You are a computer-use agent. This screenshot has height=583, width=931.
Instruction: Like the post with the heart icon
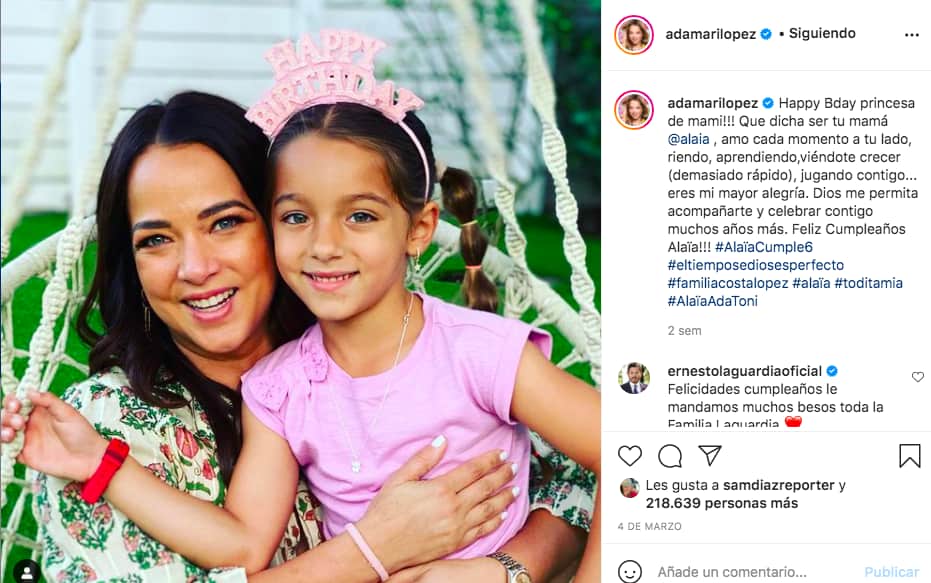[x=629, y=456]
